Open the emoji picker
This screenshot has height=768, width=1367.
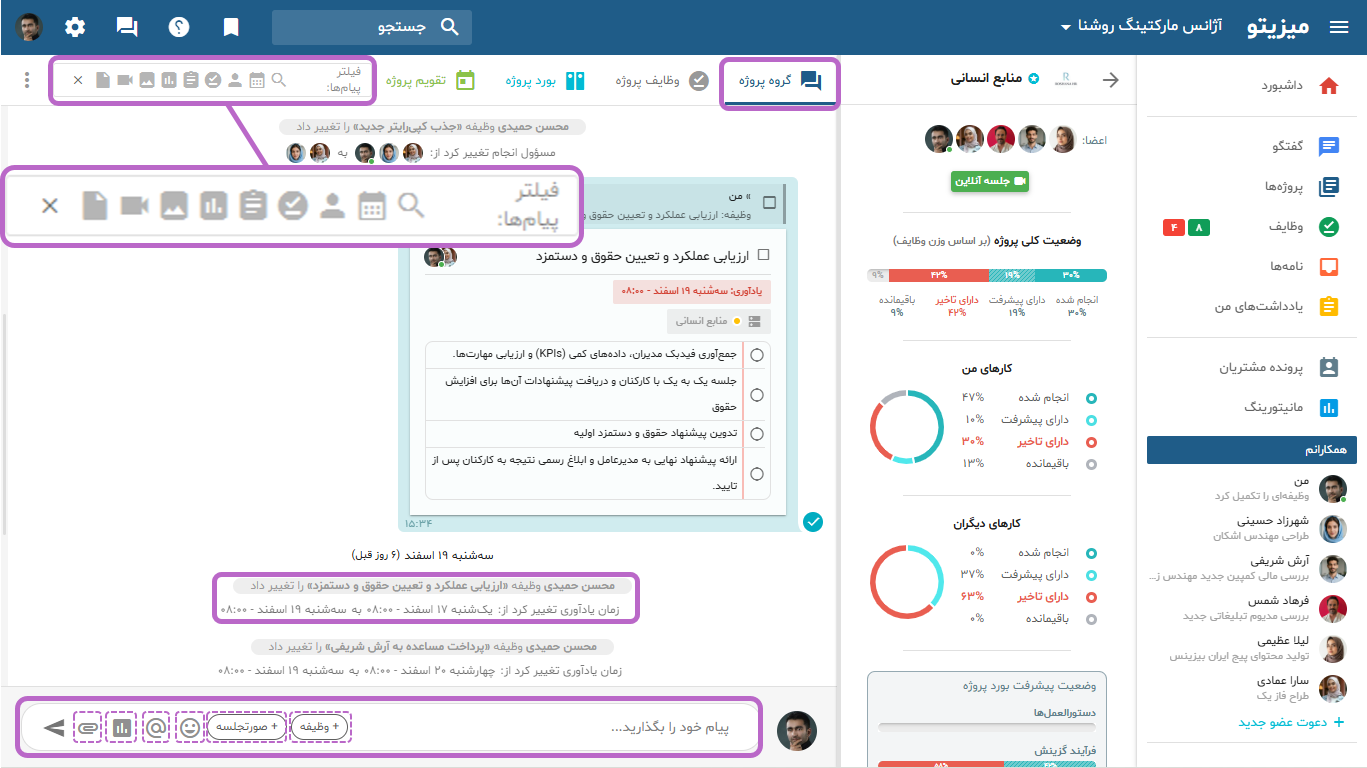point(190,727)
